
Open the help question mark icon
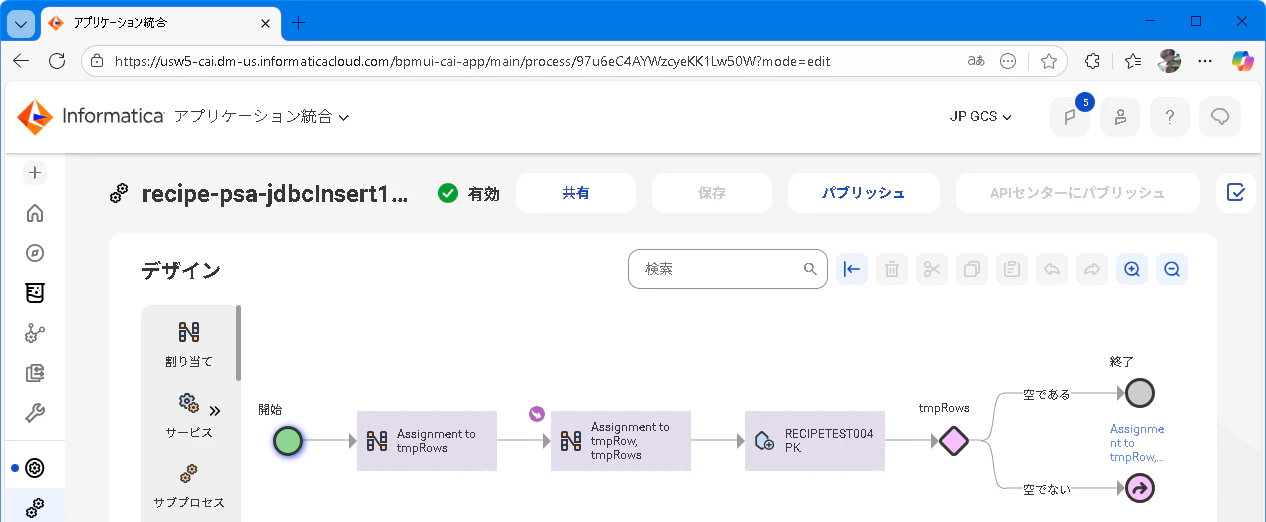1170,117
